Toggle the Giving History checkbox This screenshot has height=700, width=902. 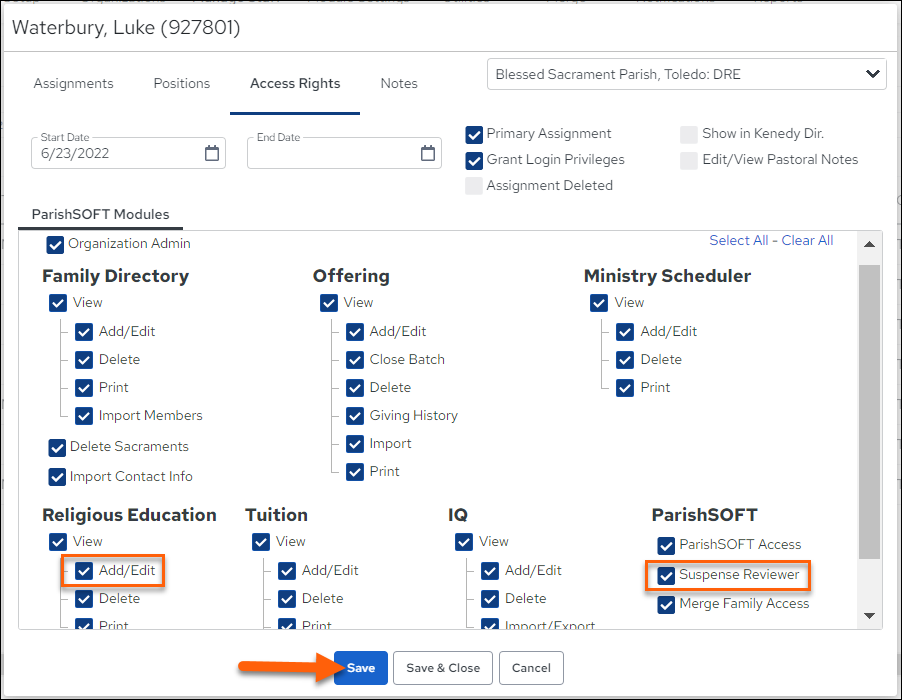[x=355, y=416]
